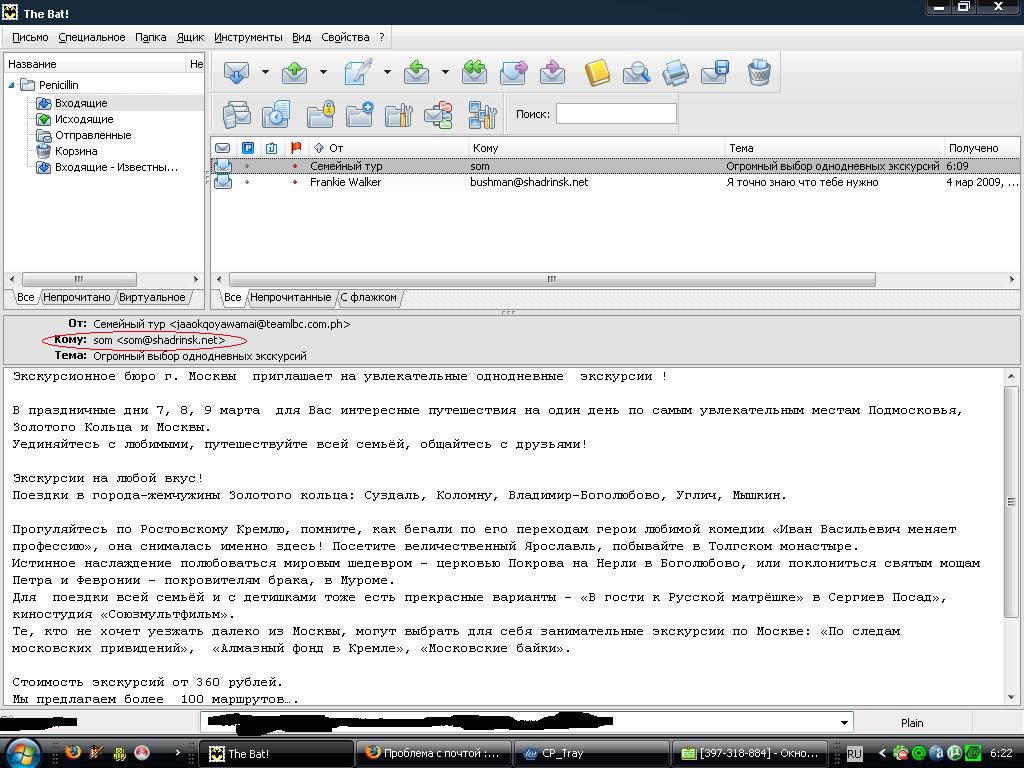The image size is (1024, 768).
Task: Switch to Непрочитанные message tab
Action: click(291, 297)
